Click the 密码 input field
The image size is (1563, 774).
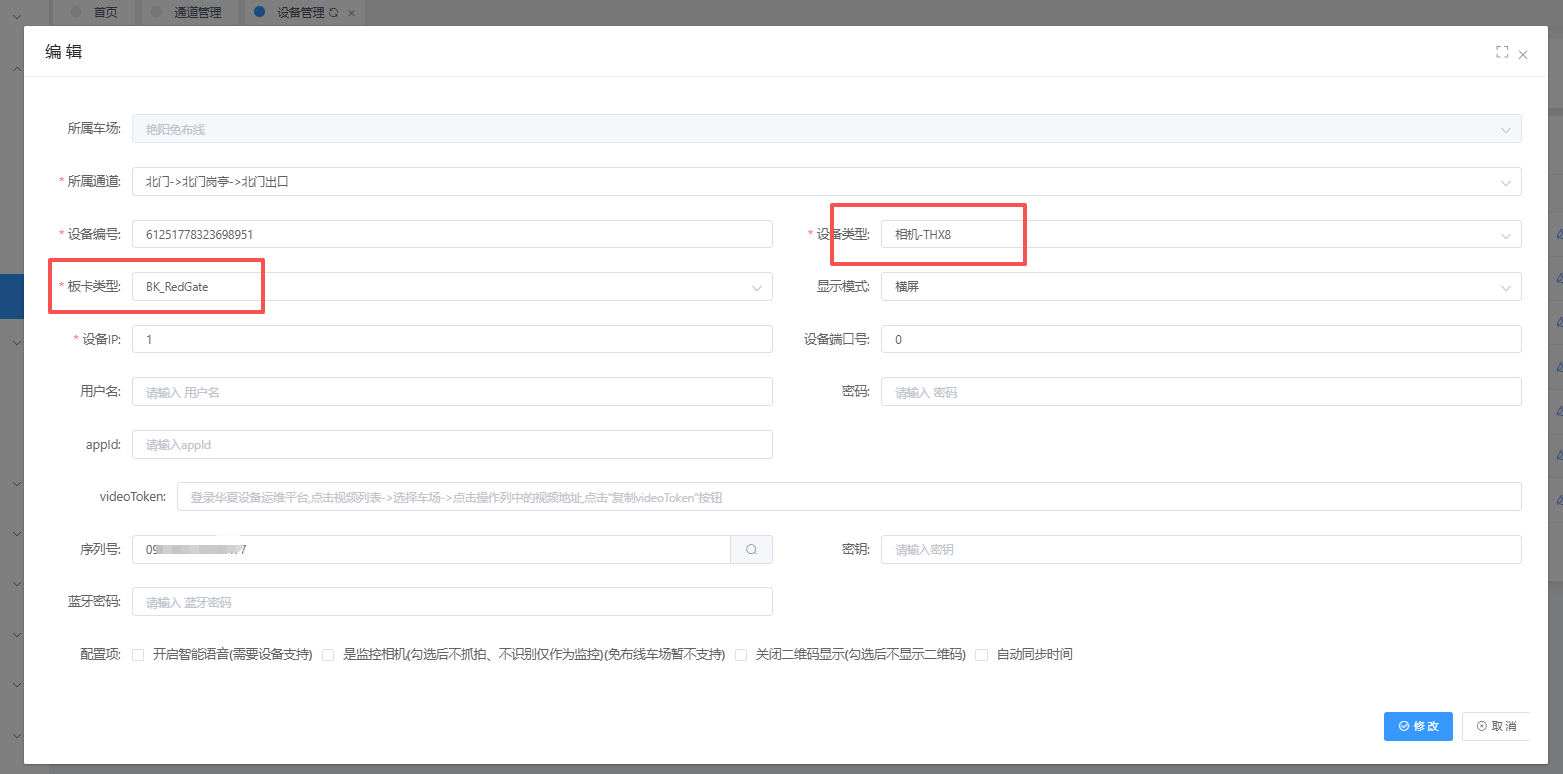[1201, 392]
